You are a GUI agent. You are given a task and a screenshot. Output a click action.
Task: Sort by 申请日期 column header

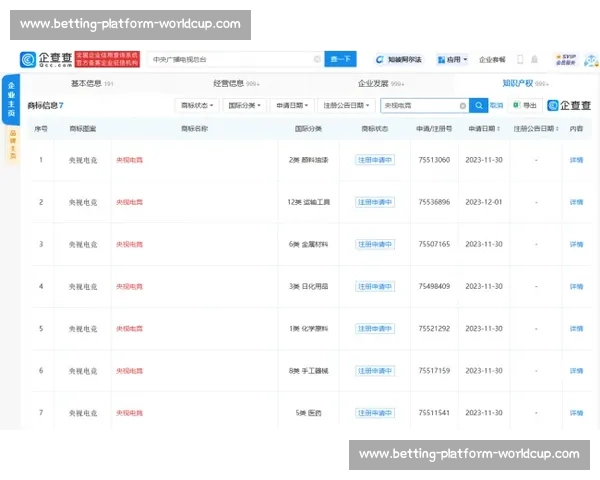484,129
